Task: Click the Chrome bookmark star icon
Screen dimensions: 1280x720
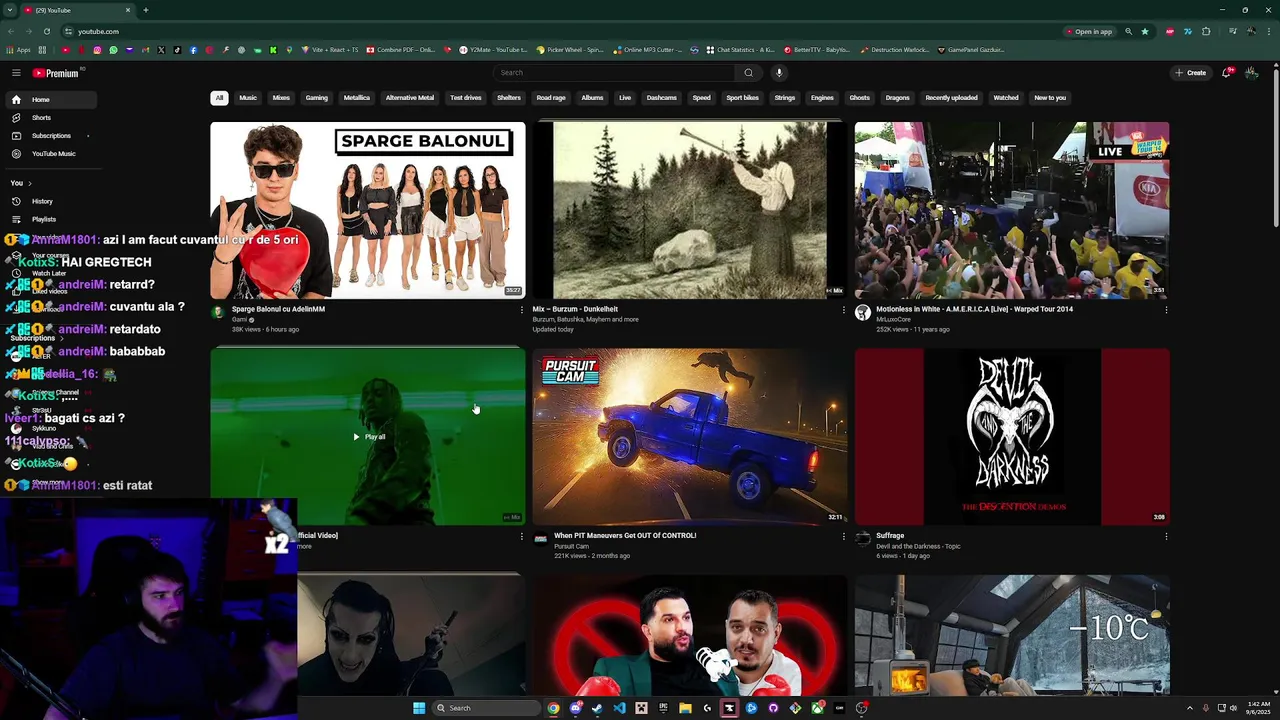Action: click(x=1145, y=31)
